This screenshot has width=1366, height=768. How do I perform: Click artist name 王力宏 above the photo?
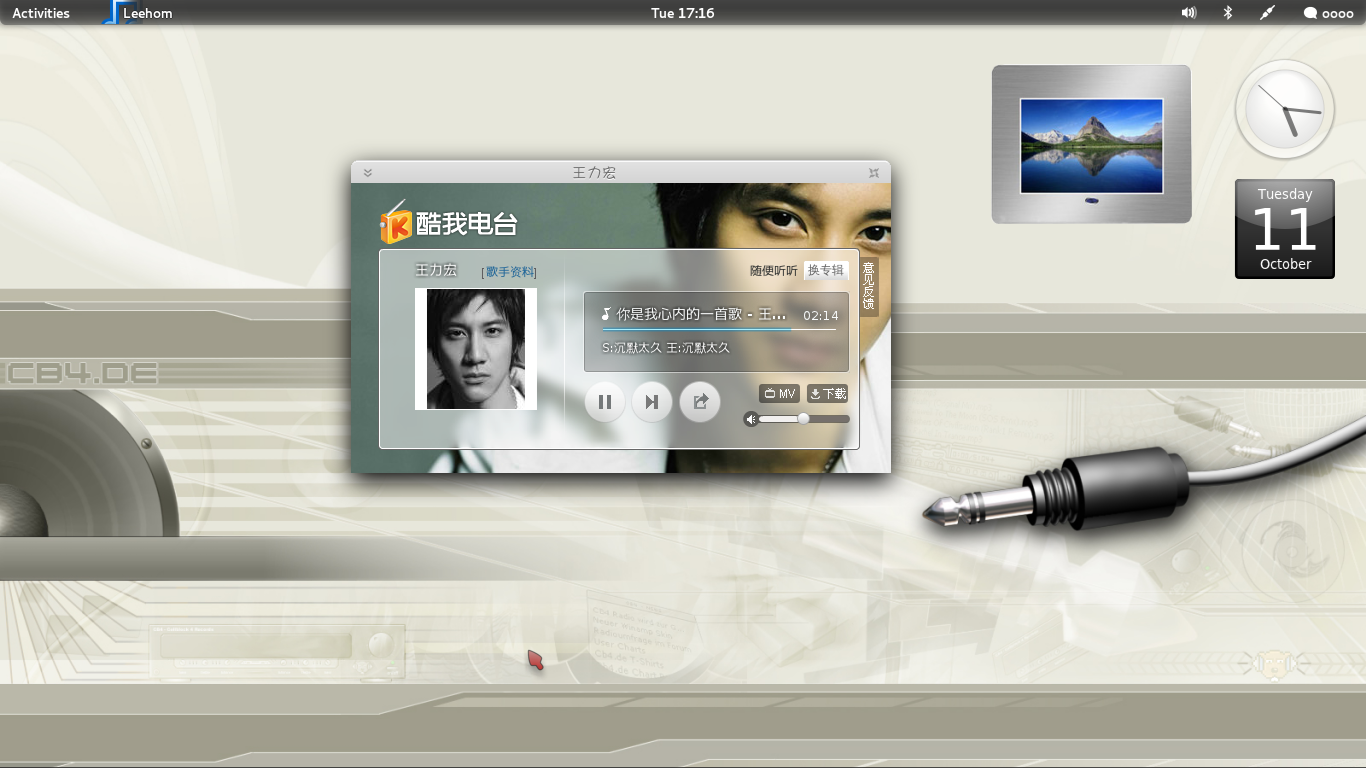coord(436,270)
